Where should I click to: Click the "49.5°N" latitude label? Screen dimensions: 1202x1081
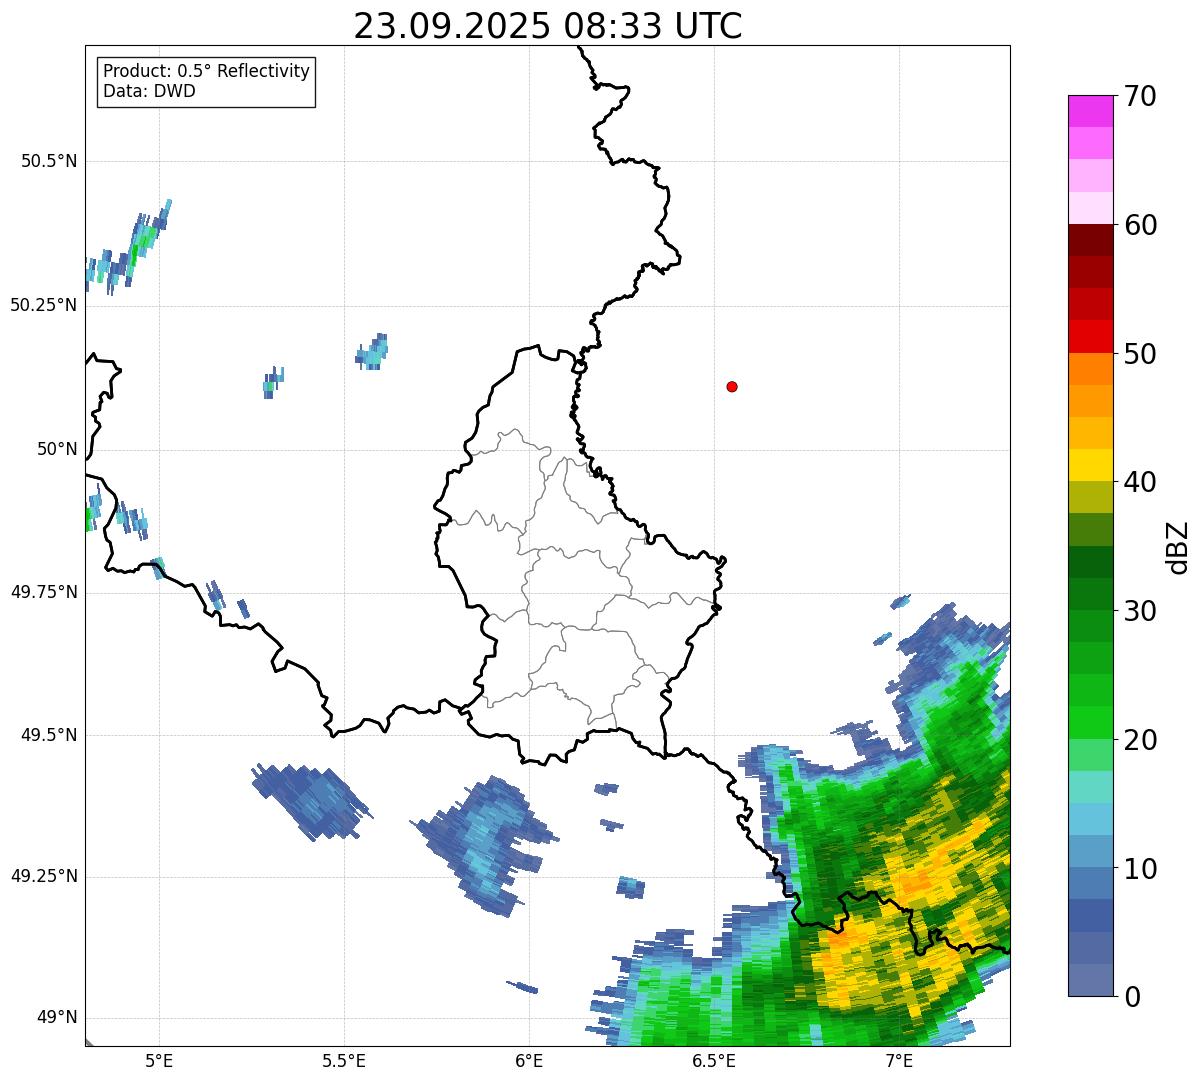49,735
